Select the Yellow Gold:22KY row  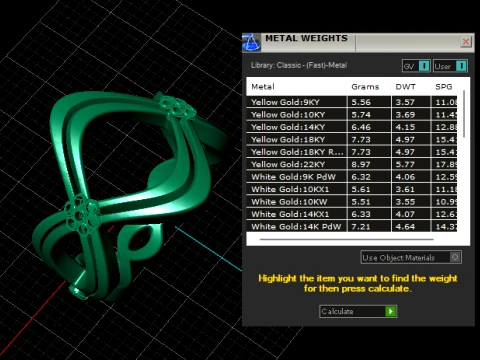352,164
